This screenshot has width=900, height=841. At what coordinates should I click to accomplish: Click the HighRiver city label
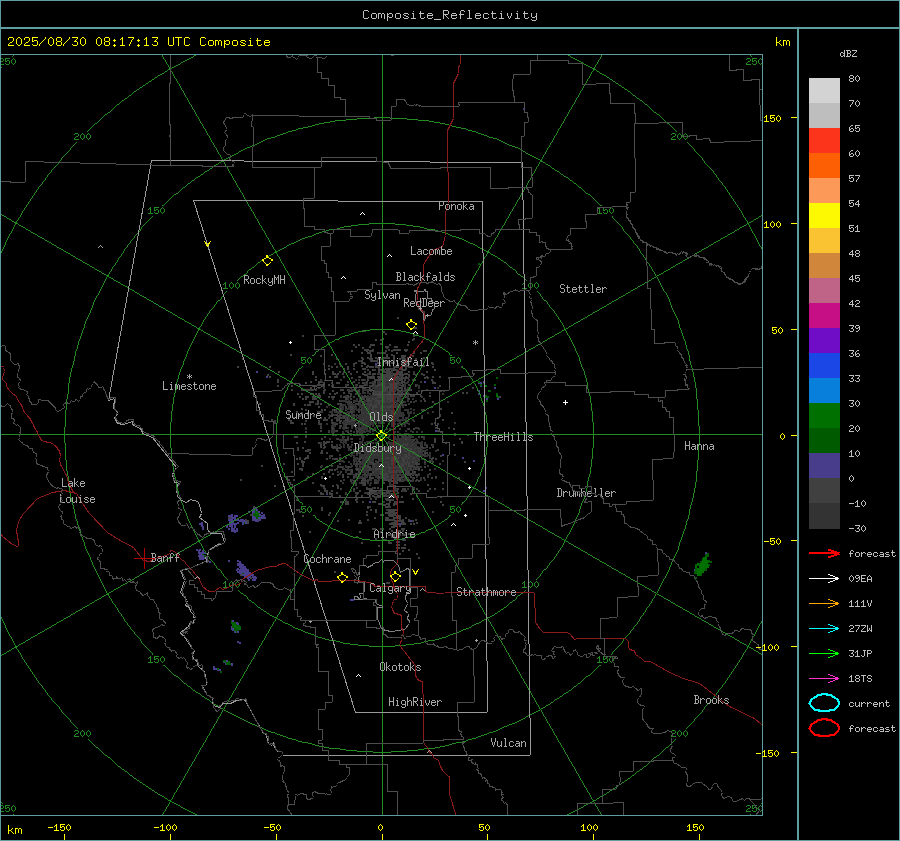tap(415, 702)
